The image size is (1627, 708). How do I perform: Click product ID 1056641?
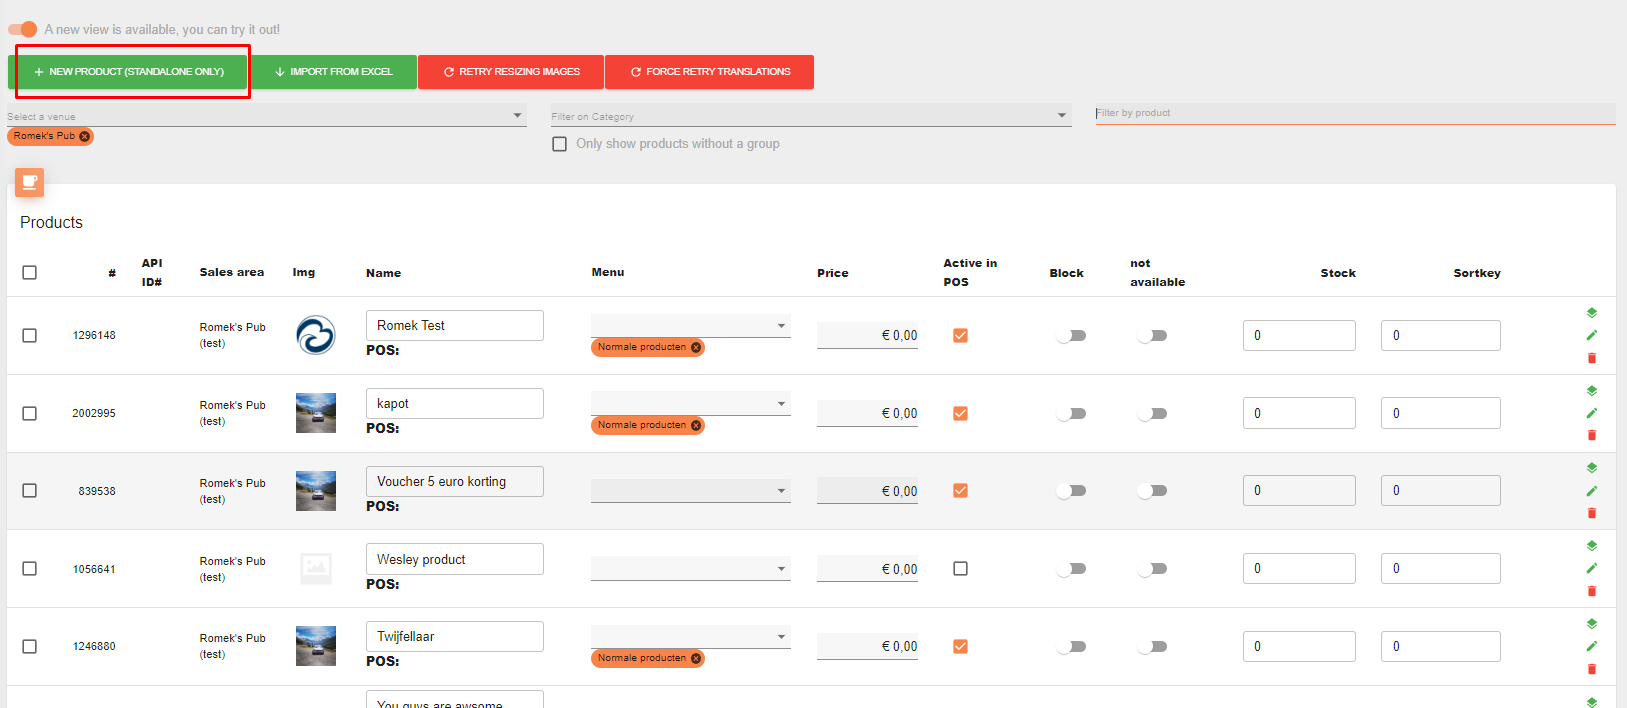[x=94, y=569]
